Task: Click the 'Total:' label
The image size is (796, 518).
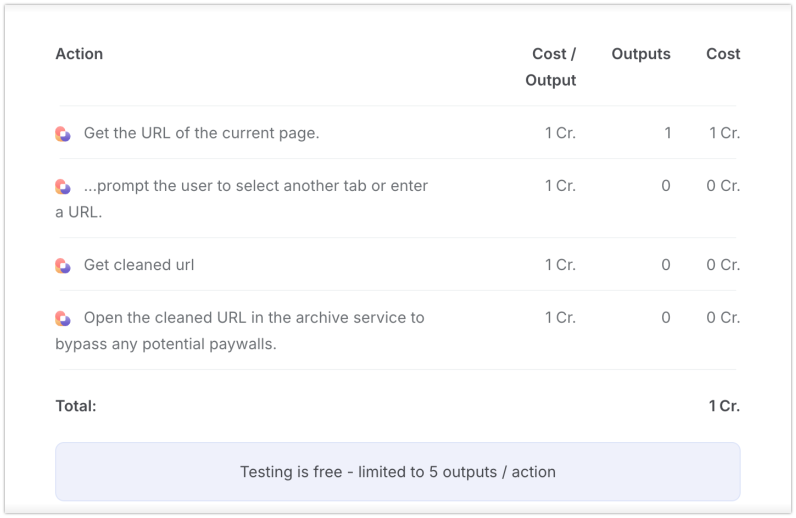Action: click(76, 406)
